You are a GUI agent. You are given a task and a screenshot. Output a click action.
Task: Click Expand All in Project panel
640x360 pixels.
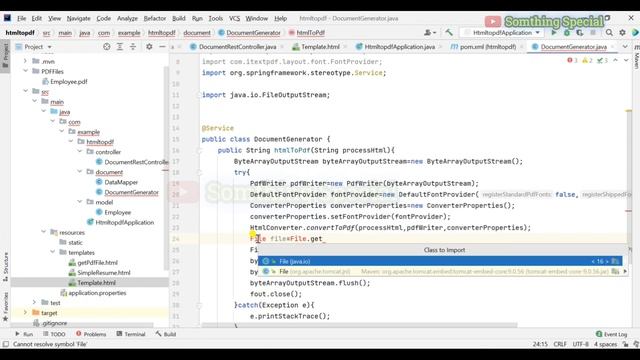[120, 47]
